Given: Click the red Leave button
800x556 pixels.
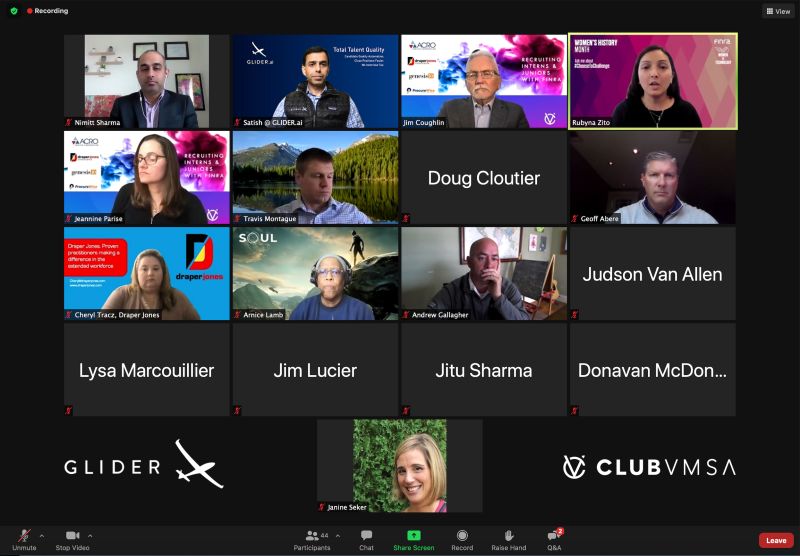Looking at the screenshot, I should [x=776, y=540].
